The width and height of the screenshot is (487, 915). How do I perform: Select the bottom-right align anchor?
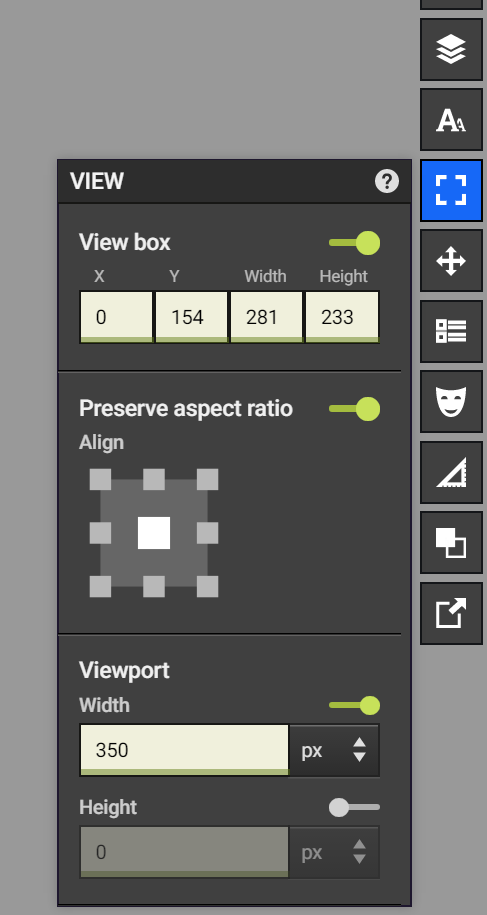208,586
